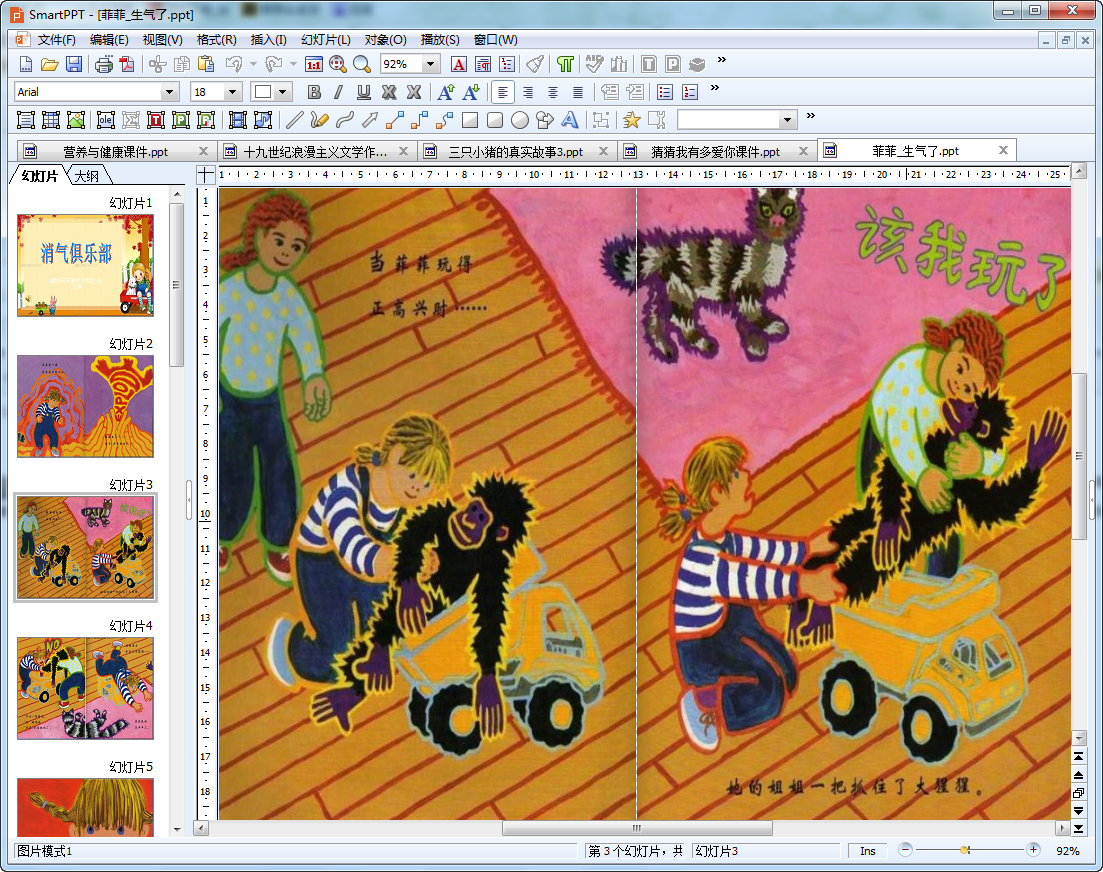Insert a picture frame from the toolbar

[x=76, y=120]
